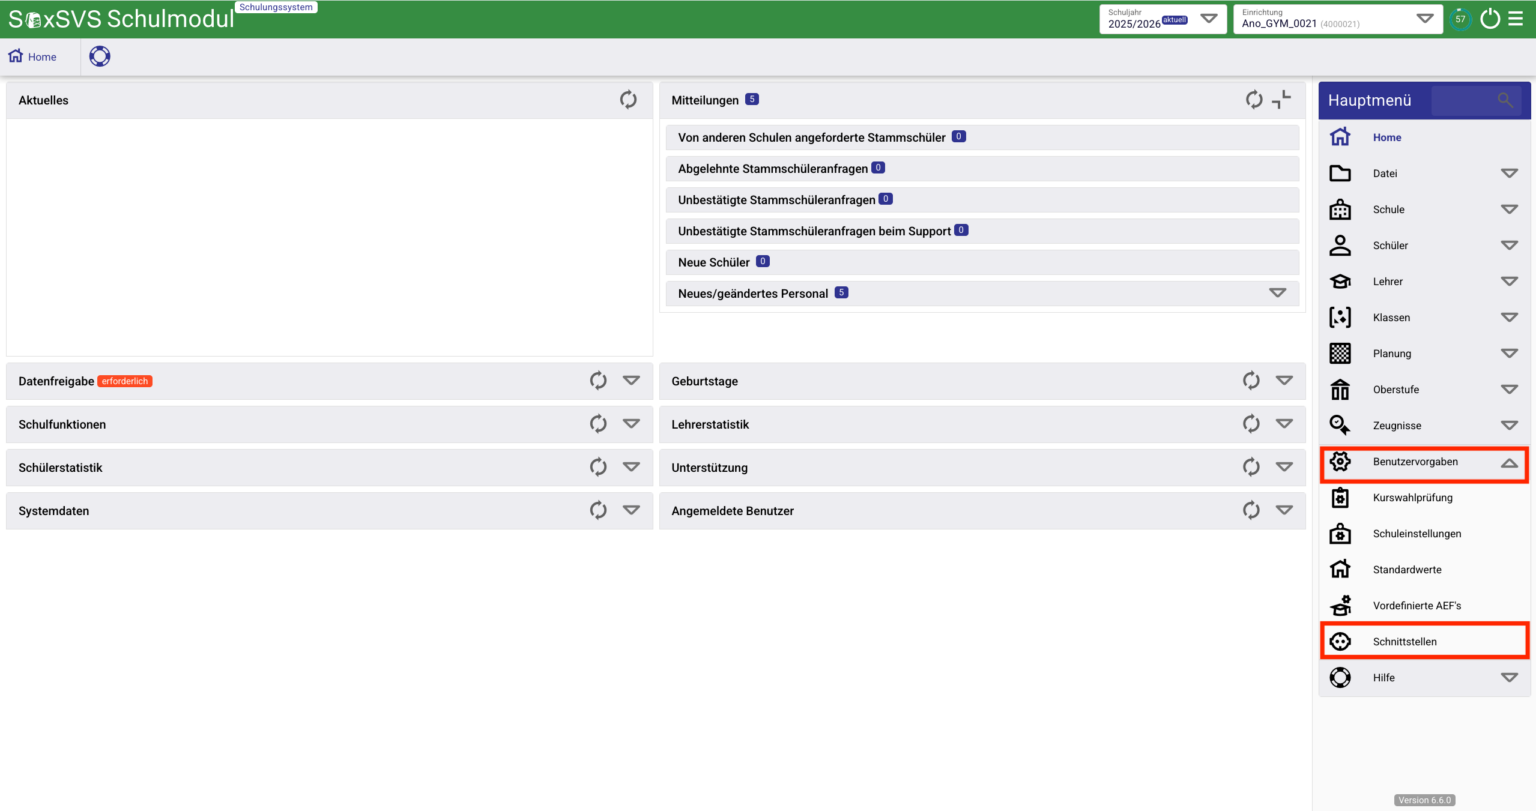Open the hamburger menu at top right

coord(1516,19)
